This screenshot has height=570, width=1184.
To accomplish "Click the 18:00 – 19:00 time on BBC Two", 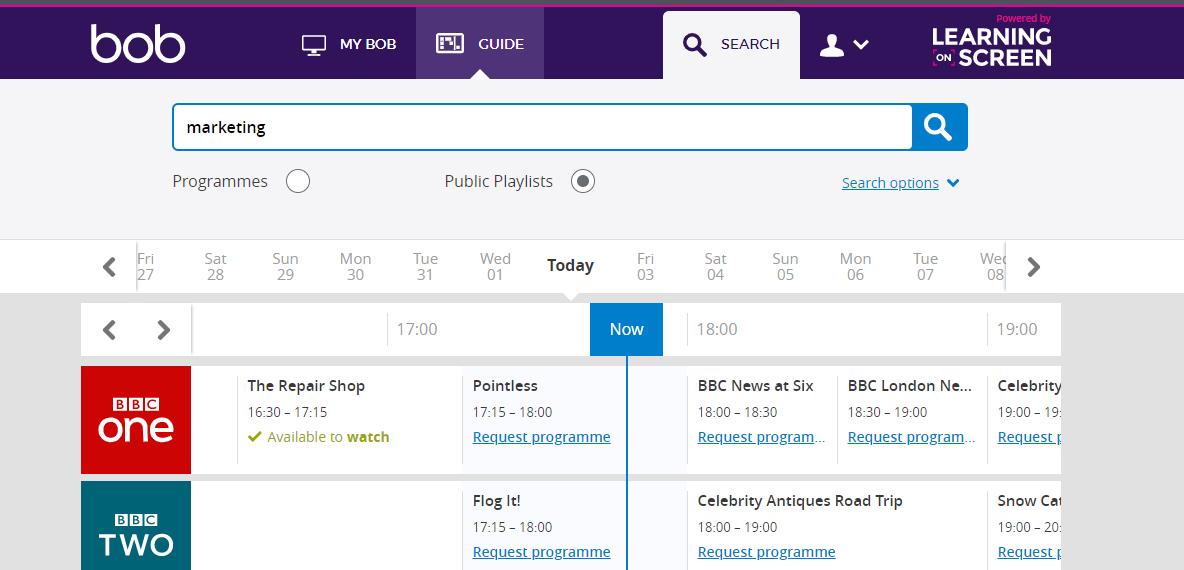I will coord(737,527).
